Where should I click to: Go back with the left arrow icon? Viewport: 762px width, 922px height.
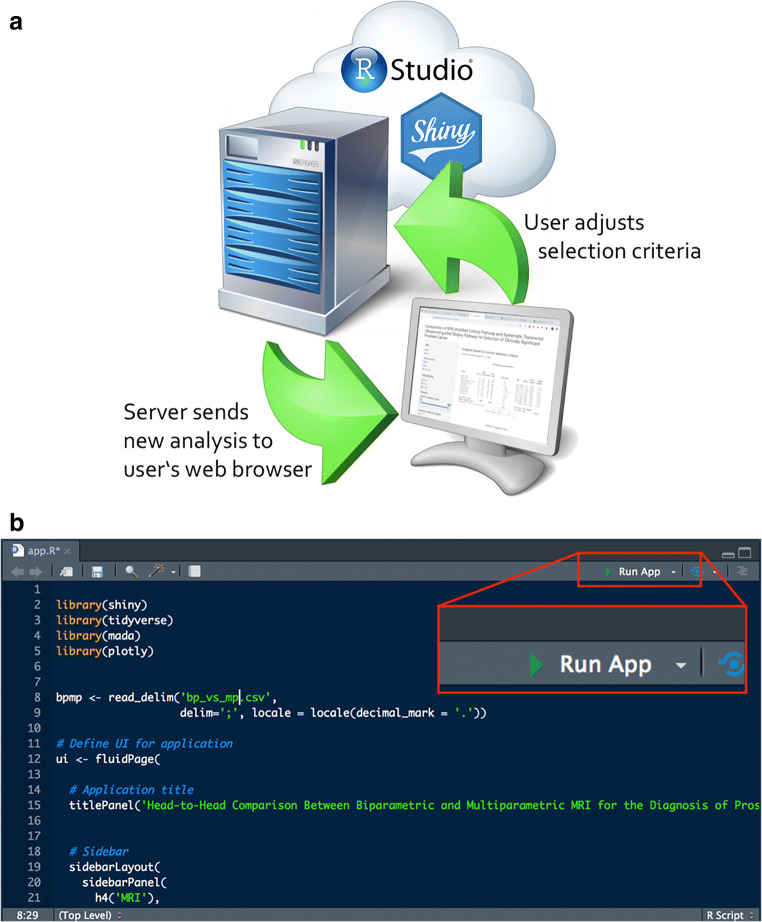click(x=16, y=571)
